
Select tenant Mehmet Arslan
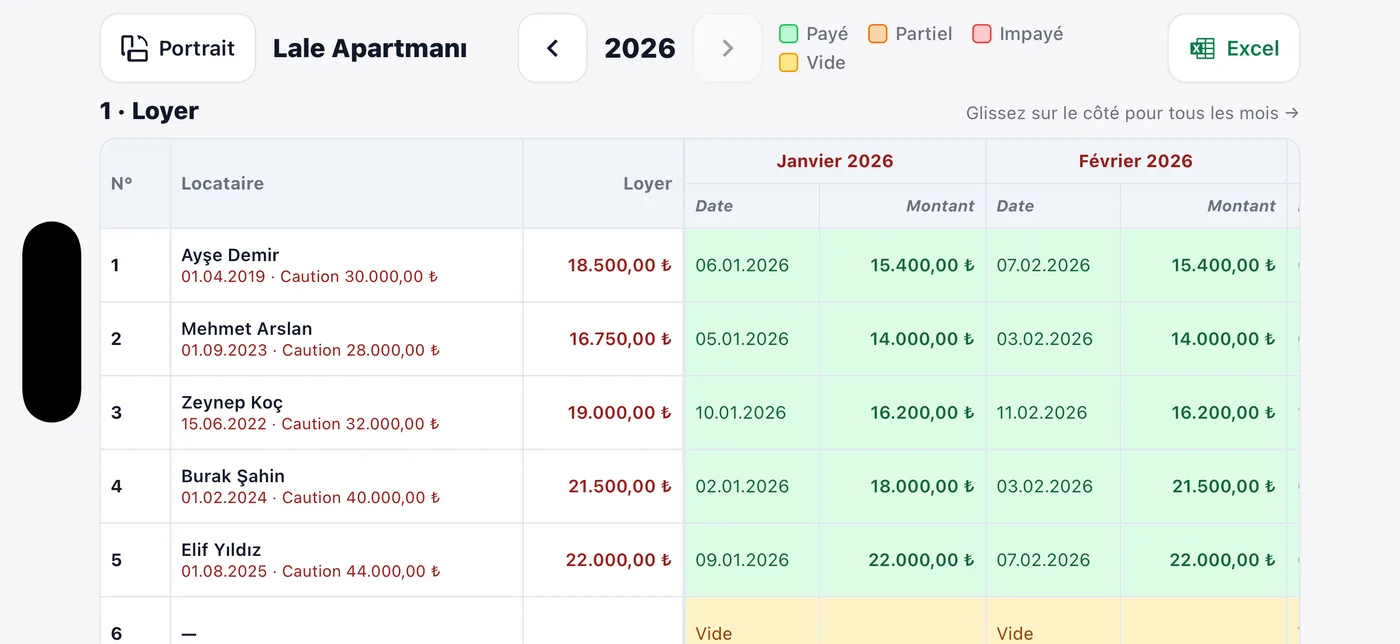click(x=247, y=329)
